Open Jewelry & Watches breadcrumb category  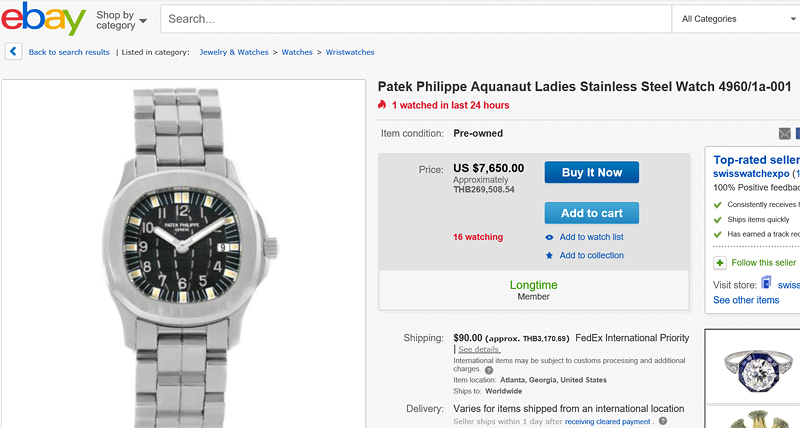click(234, 52)
